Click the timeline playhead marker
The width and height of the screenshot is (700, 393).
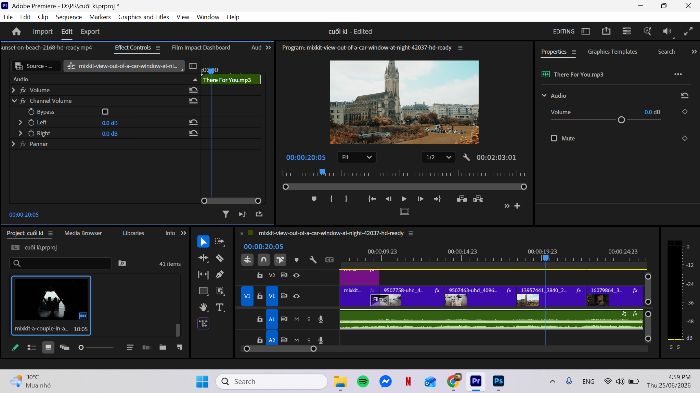click(x=545, y=258)
